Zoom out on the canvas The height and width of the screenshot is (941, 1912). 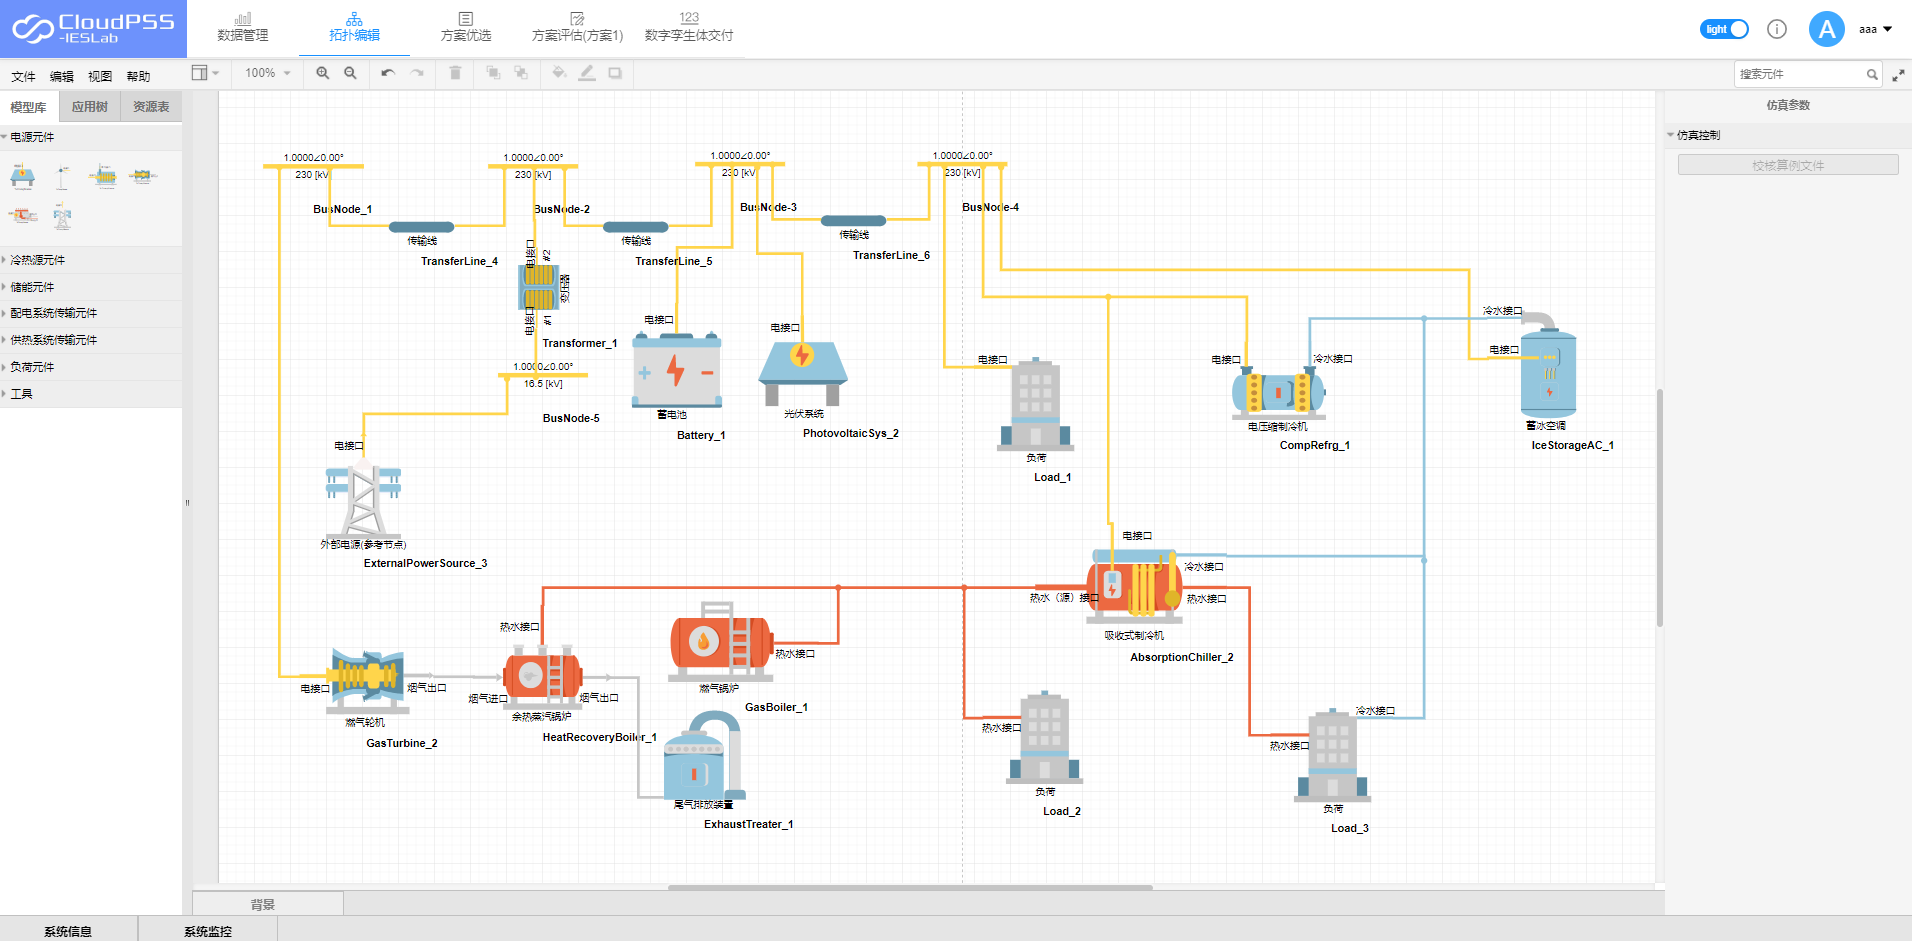pos(350,73)
